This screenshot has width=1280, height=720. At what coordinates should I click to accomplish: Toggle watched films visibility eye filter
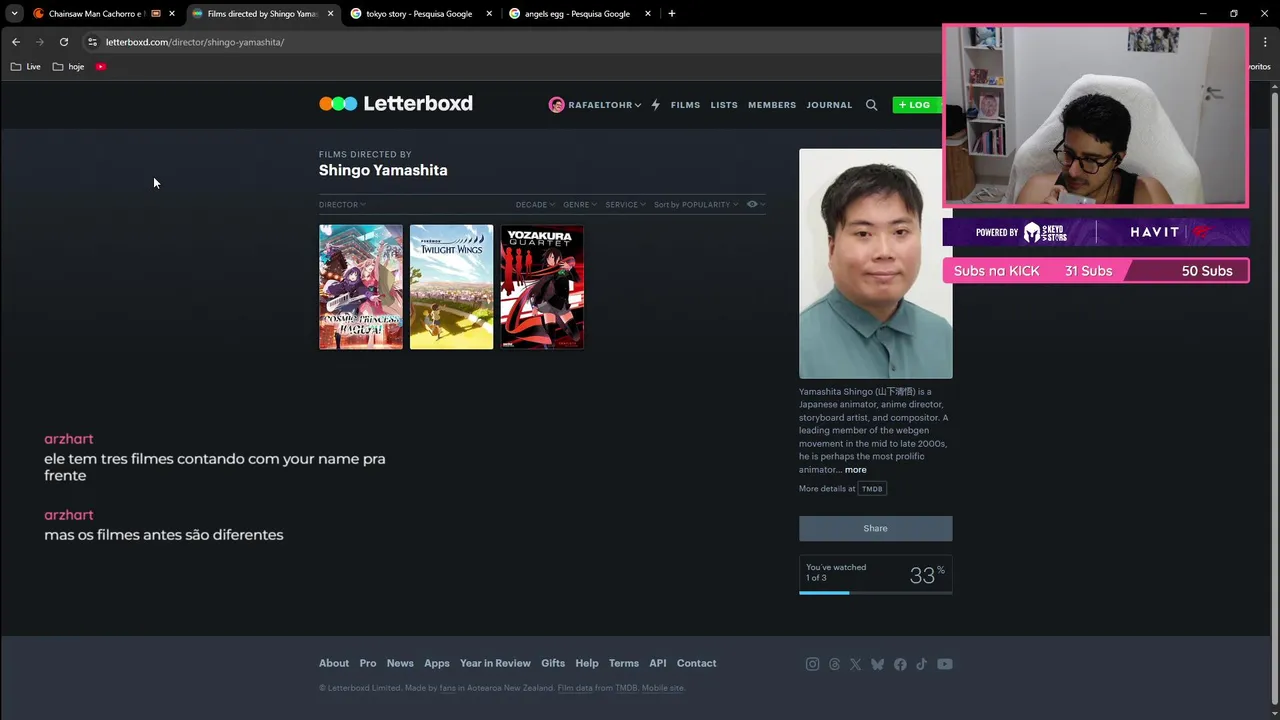pyautogui.click(x=756, y=204)
